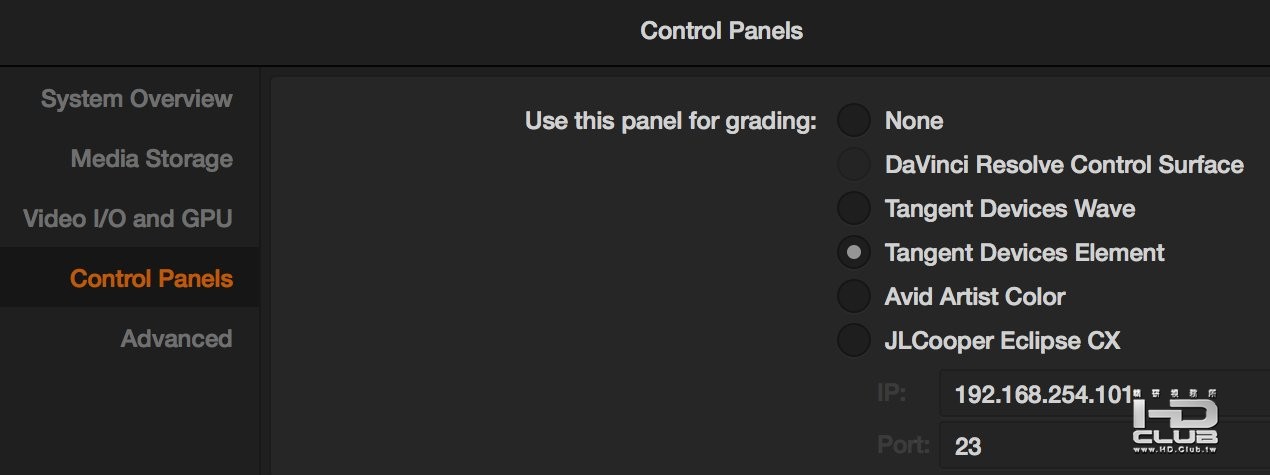1270x475 pixels.
Task: Go to Video I/O and GPU settings
Action: (127, 218)
